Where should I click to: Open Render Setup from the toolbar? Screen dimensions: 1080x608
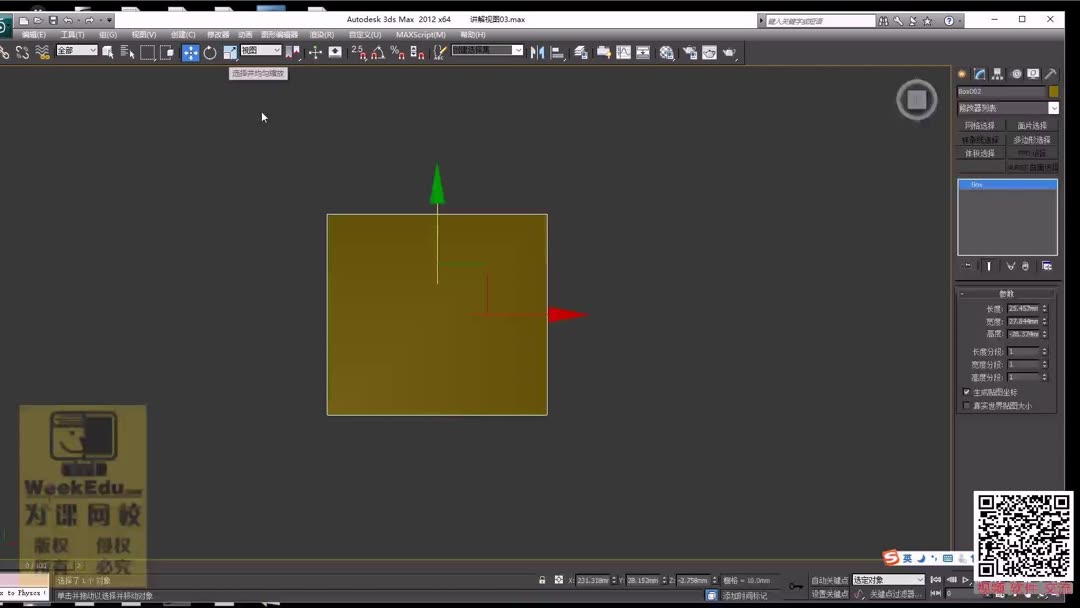coord(689,52)
